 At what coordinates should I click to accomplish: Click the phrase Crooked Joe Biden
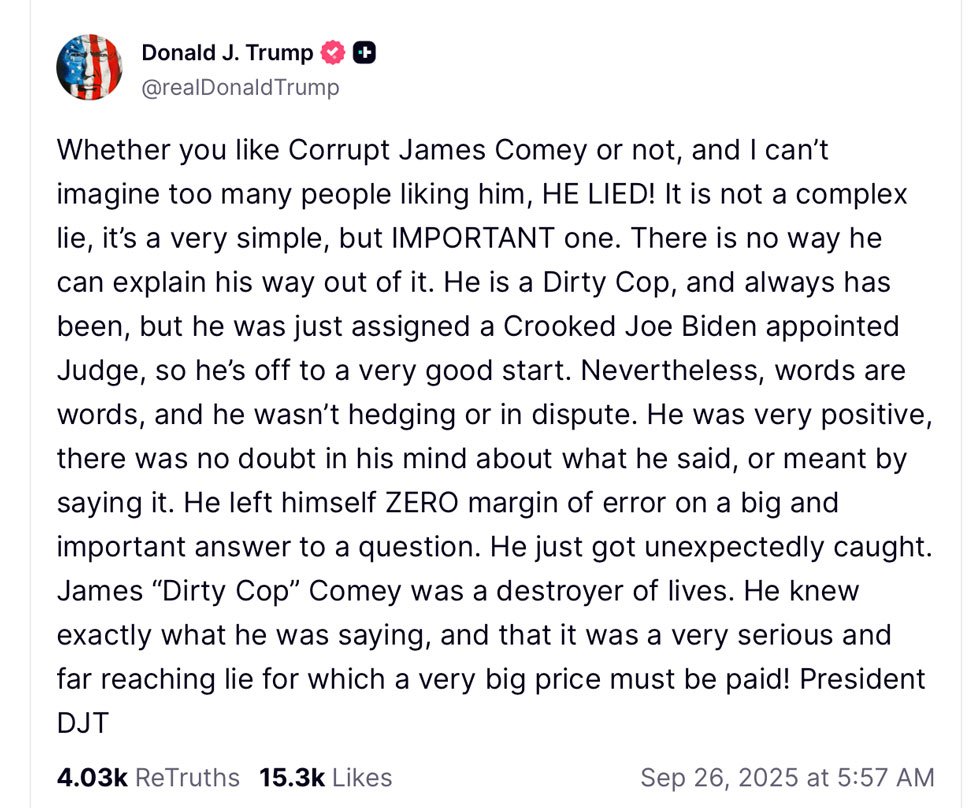click(x=630, y=326)
